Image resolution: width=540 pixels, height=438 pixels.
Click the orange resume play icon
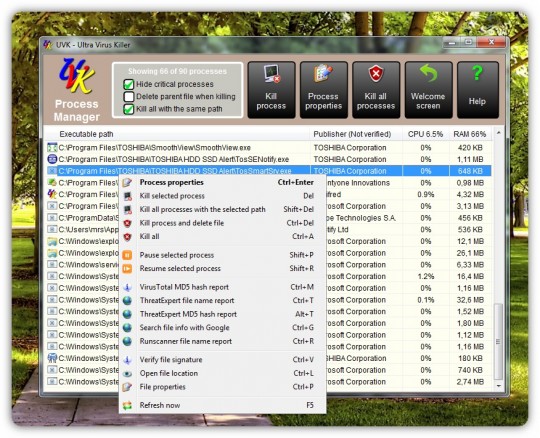pyautogui.click(x=127, y=269)
